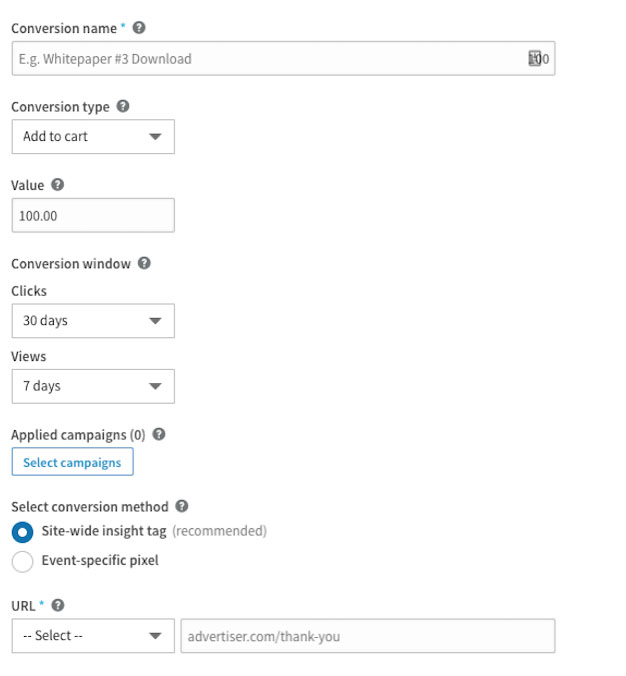This screenshot has width=626, height=676.
Task: Open Conversion window help tooltip icon
Action: 144,264
